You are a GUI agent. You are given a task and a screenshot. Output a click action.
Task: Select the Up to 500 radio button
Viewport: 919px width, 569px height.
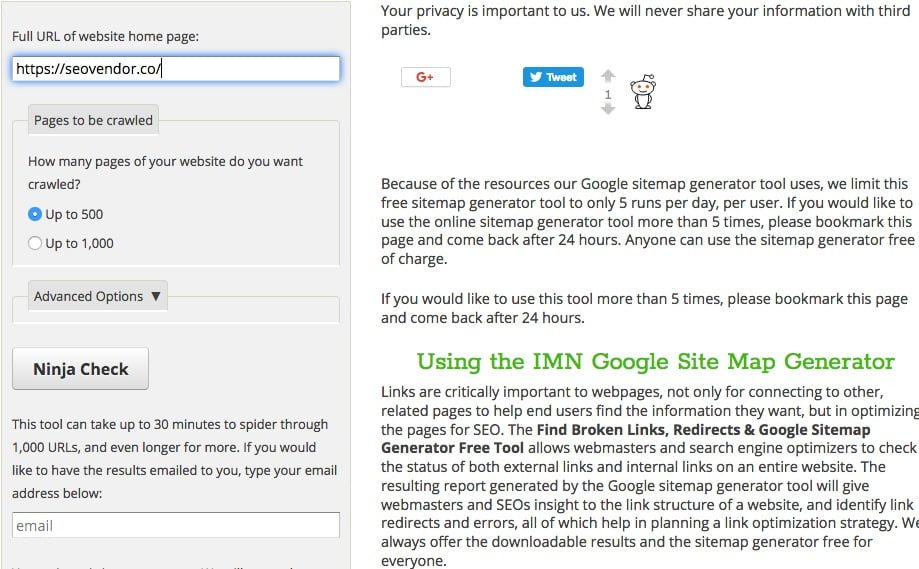(36, 214)
